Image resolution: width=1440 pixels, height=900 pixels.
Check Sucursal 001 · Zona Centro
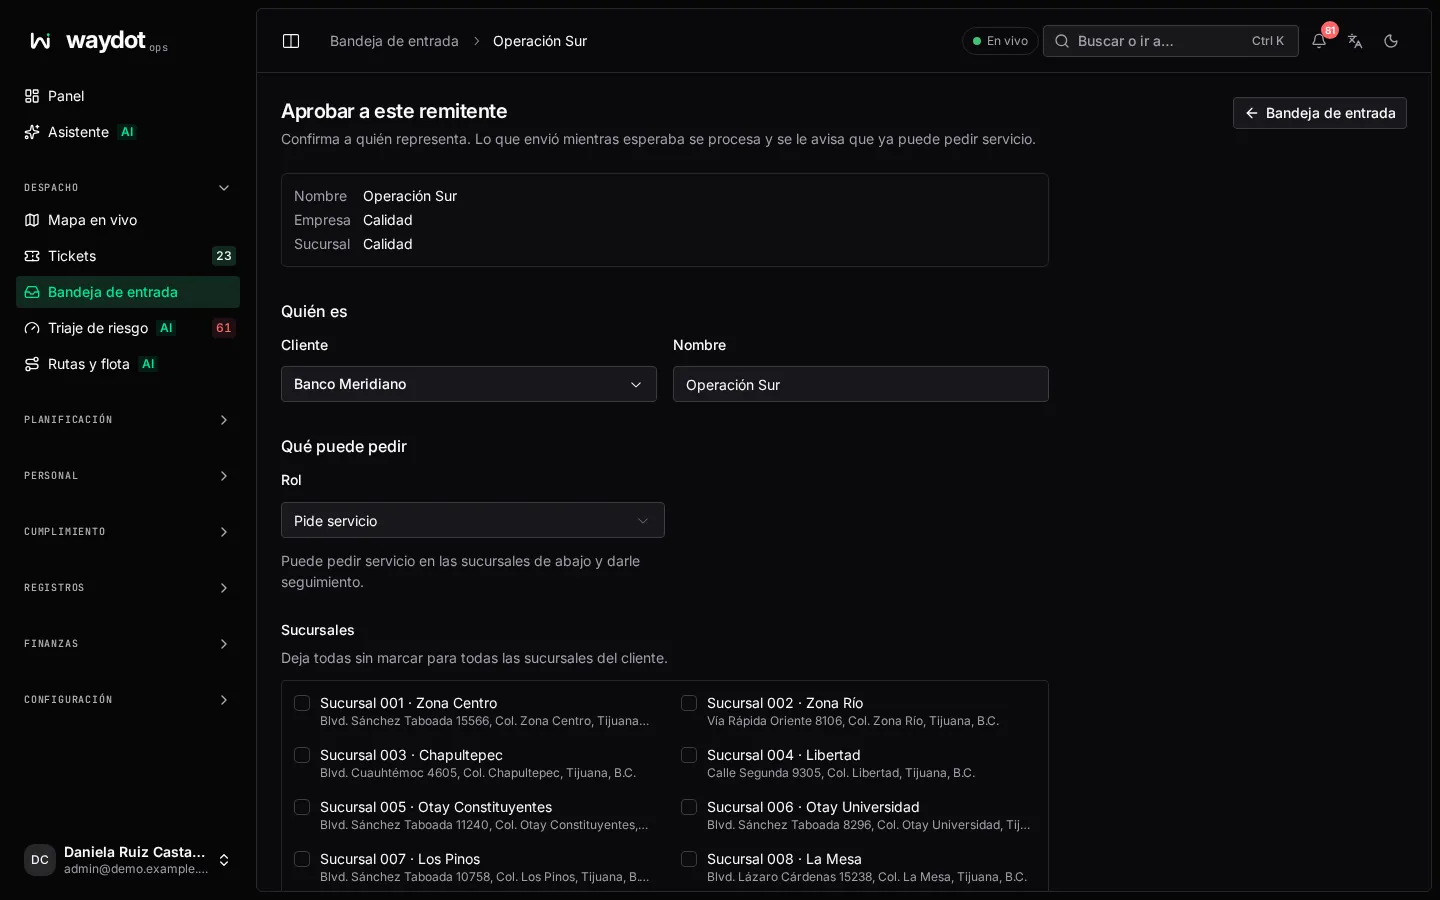302,703
